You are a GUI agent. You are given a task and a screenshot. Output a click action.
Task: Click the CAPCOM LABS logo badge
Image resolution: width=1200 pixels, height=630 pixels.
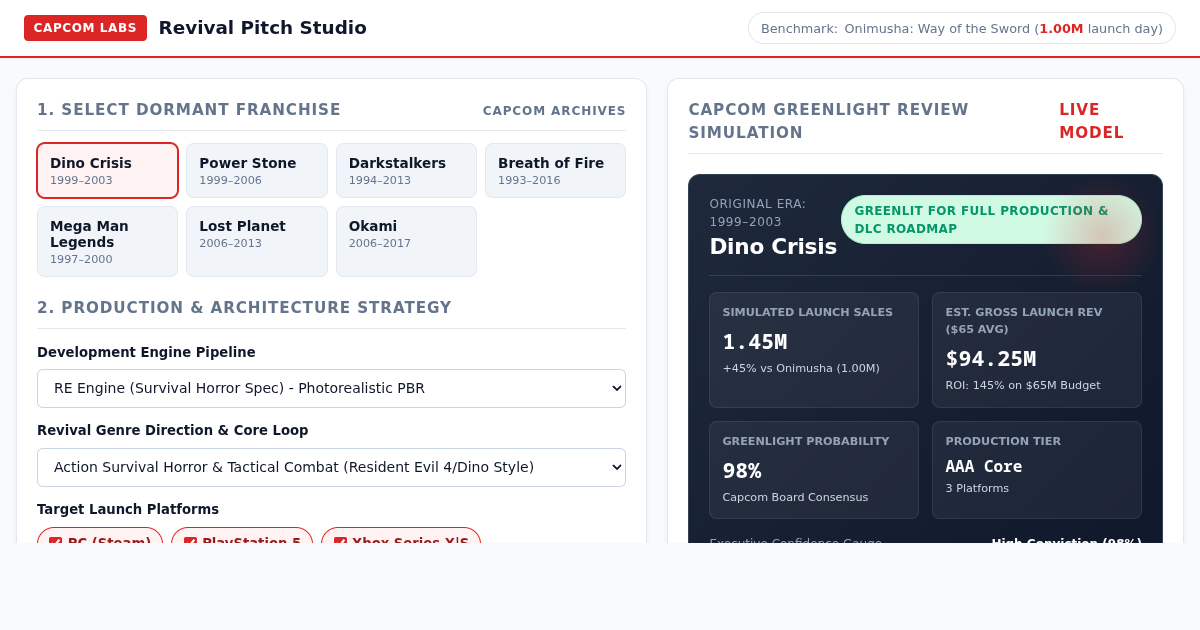tap(85, 28)
